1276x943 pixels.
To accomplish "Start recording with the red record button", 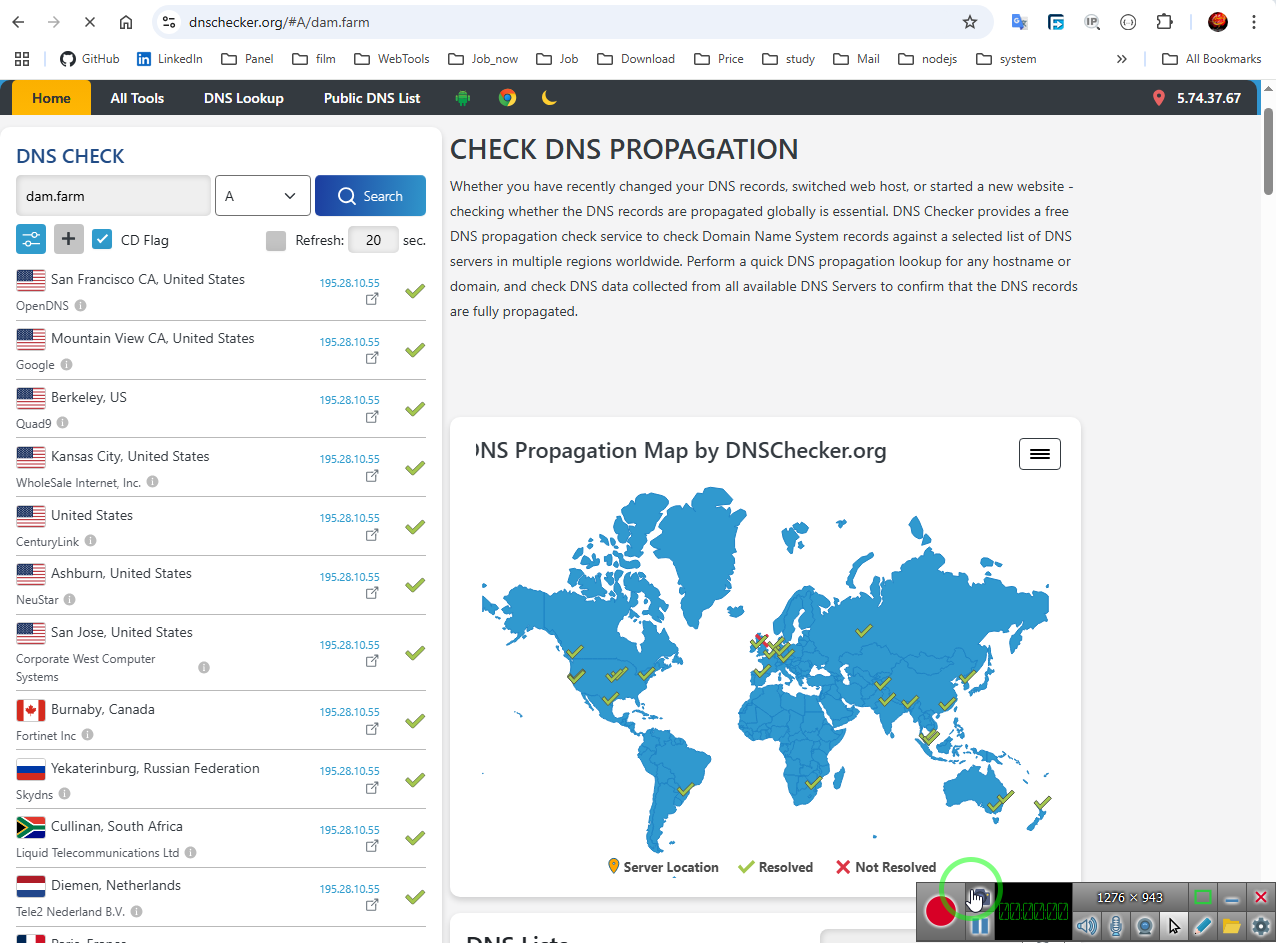I will pyautogui.click(x=941, y=912).
